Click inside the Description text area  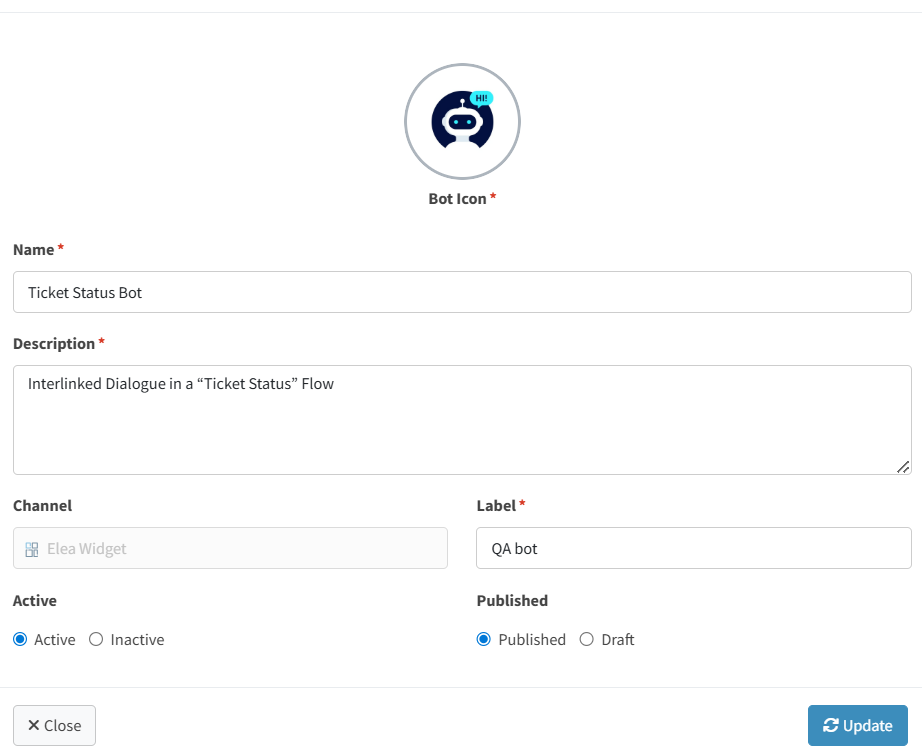pos(462,420)
